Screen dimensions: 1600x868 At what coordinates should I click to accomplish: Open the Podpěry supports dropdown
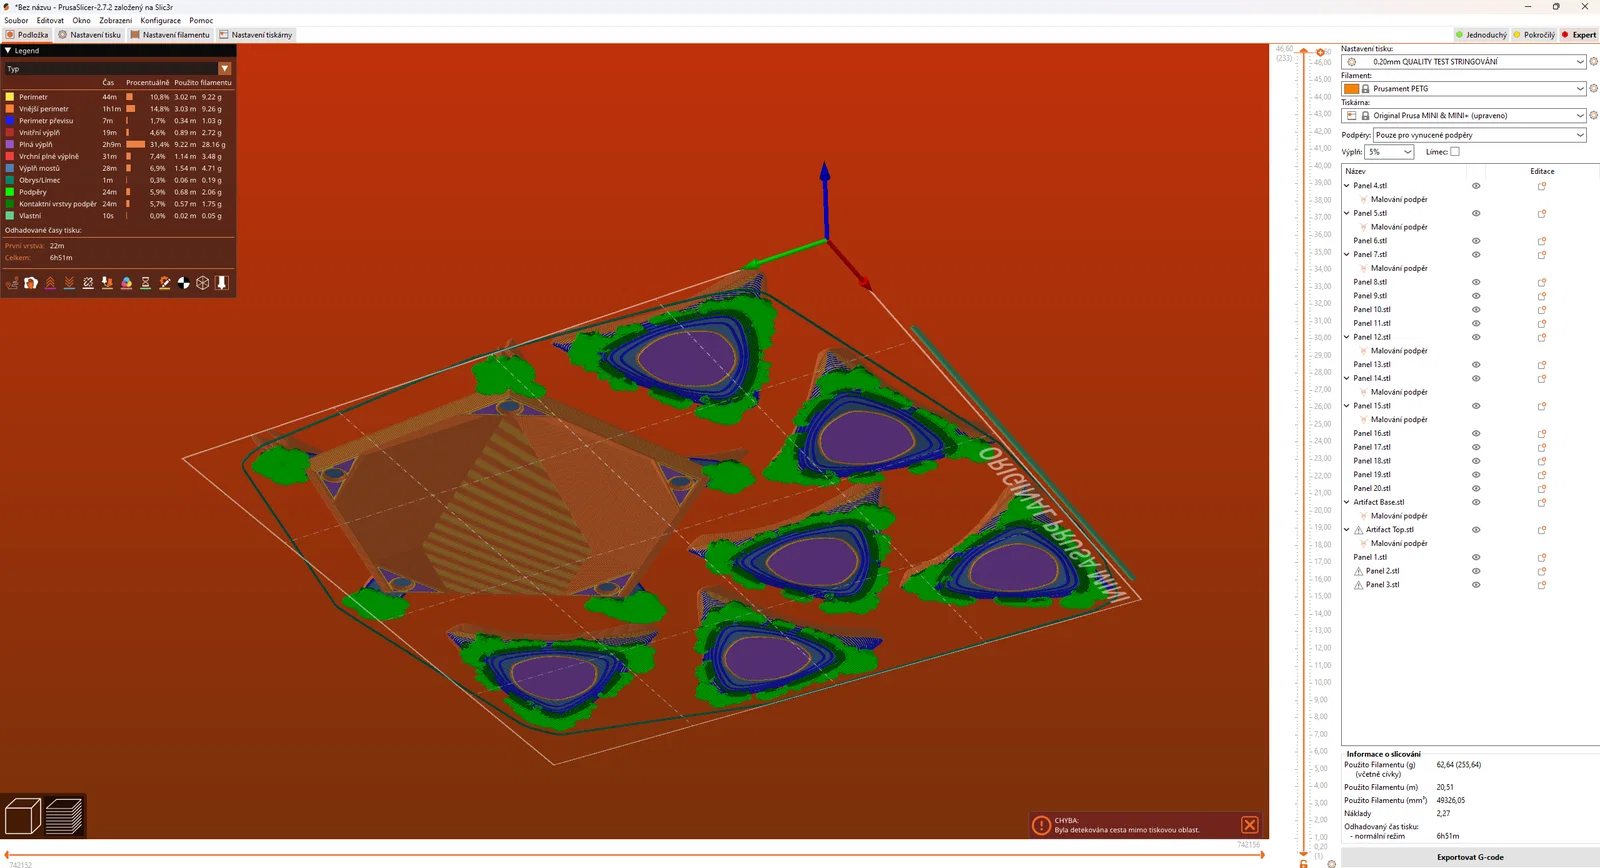click(1480, 135)
